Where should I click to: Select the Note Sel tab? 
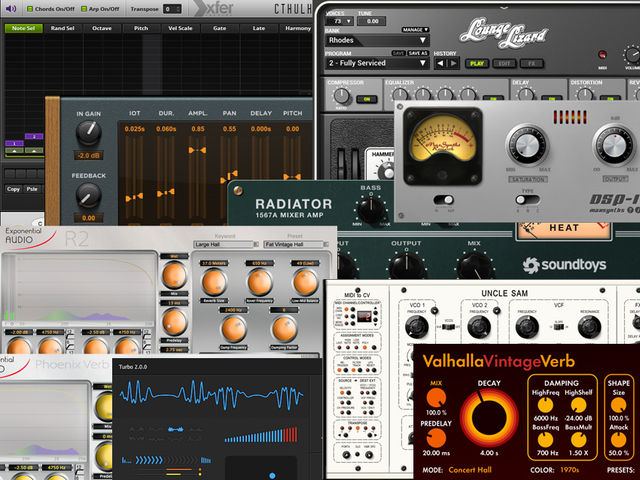coord(24,28)
